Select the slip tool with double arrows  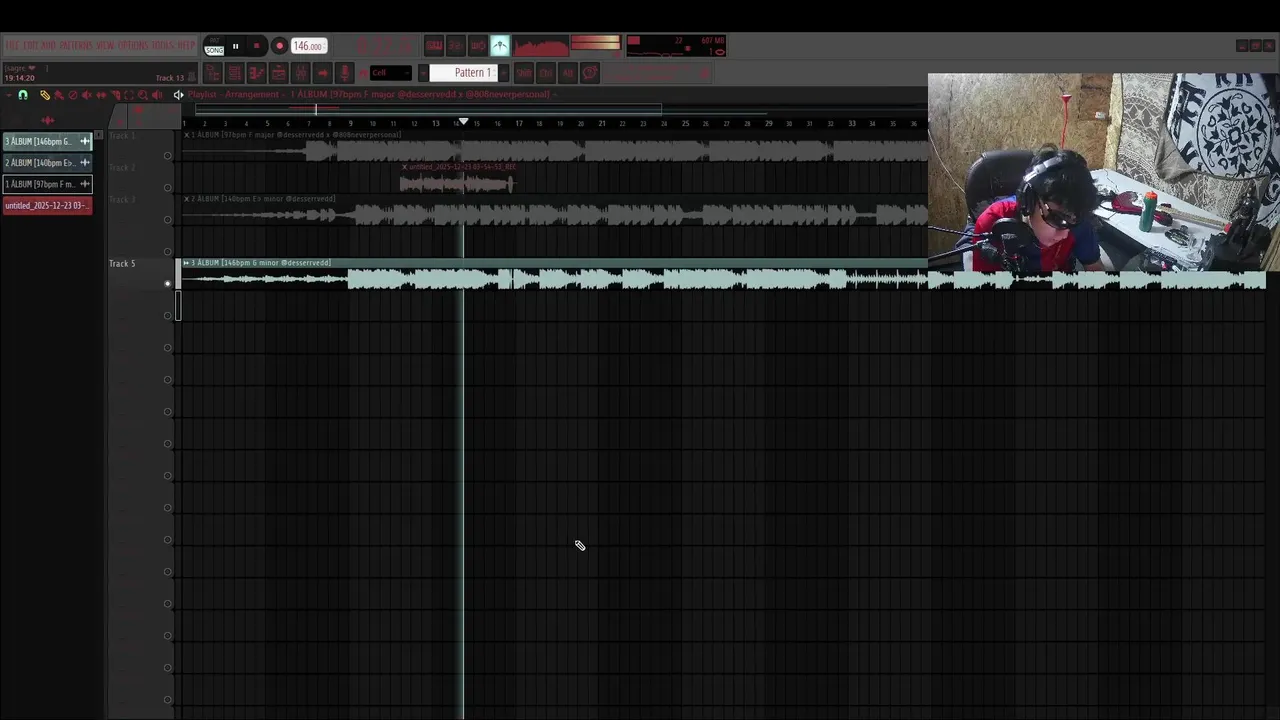pos(101,95)
